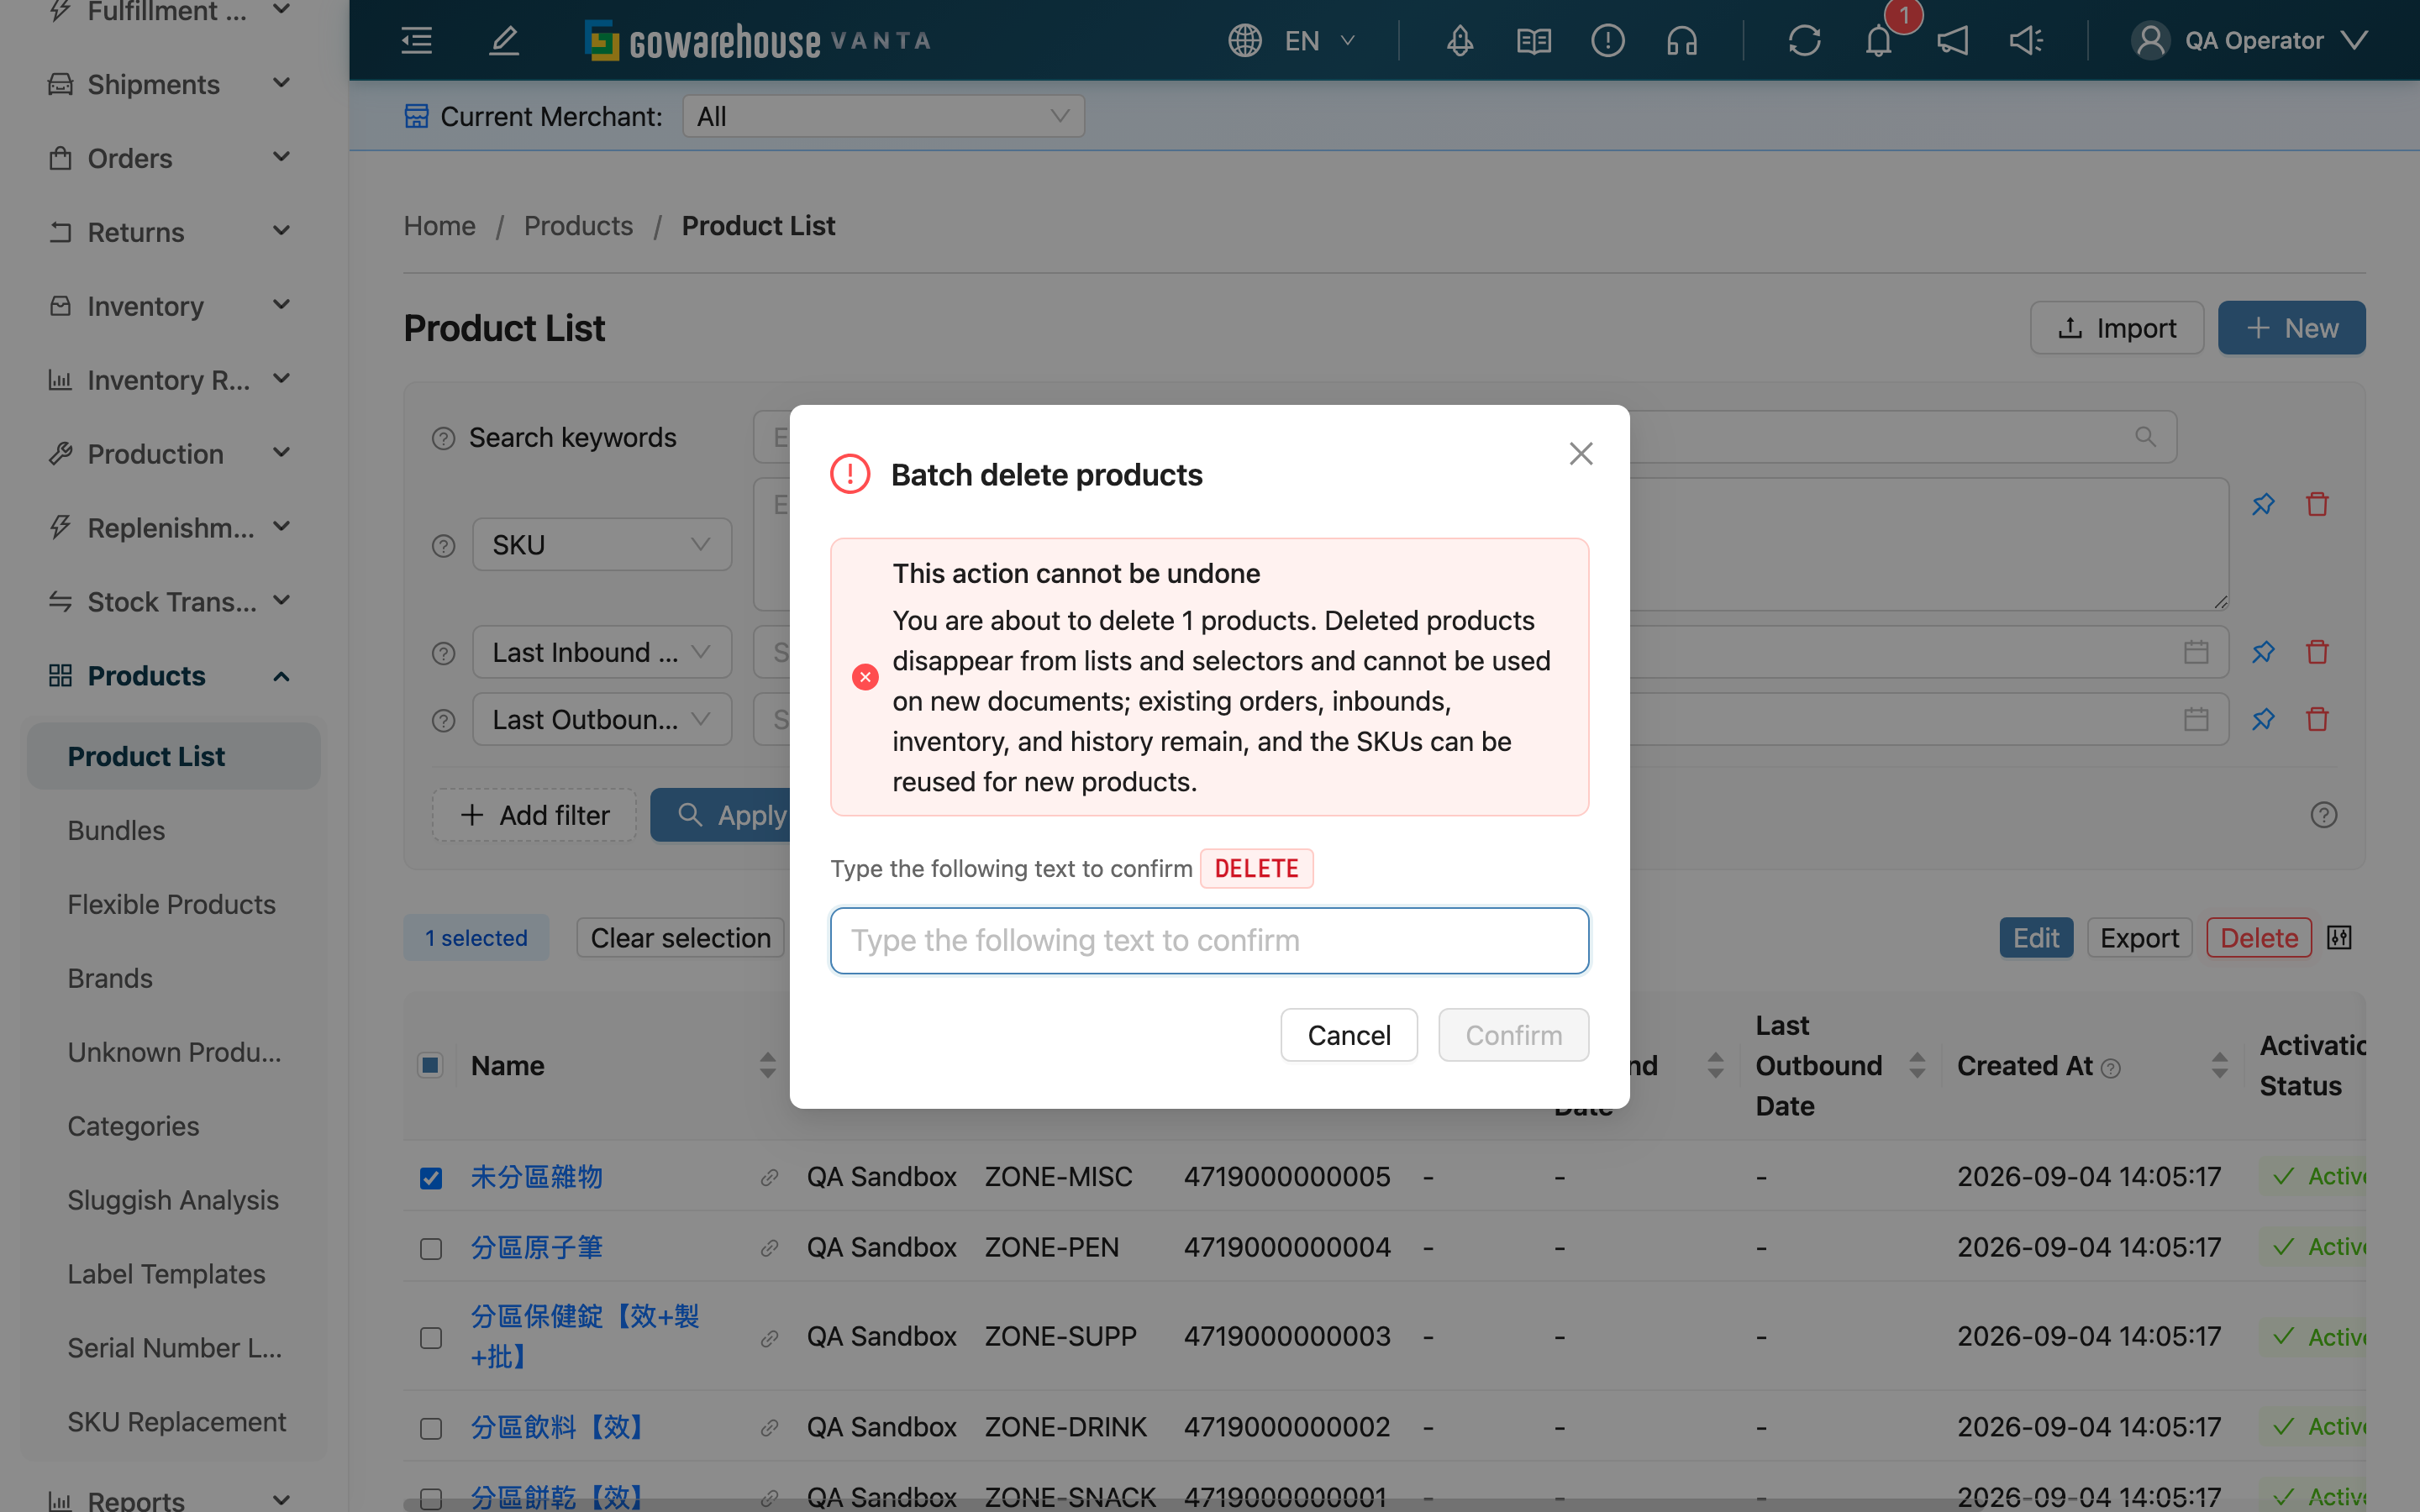Delete the SKU filter row
The width and height of the screenshot is (2420, 1512).
point(2317,504)
